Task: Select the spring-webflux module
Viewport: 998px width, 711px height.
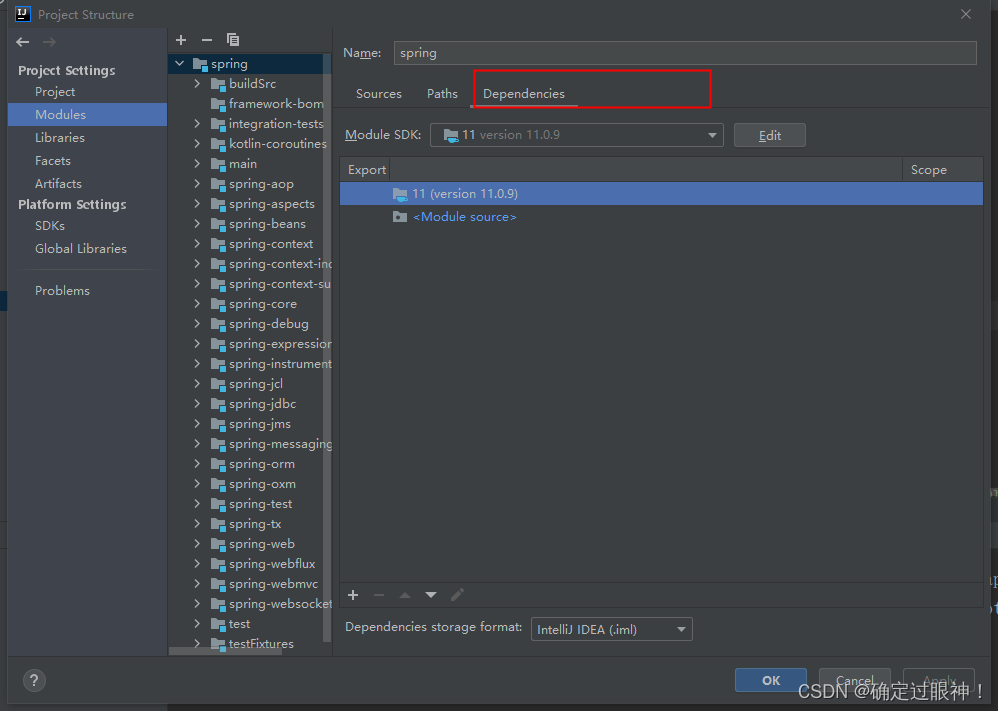Action: (x=272, y=564)
